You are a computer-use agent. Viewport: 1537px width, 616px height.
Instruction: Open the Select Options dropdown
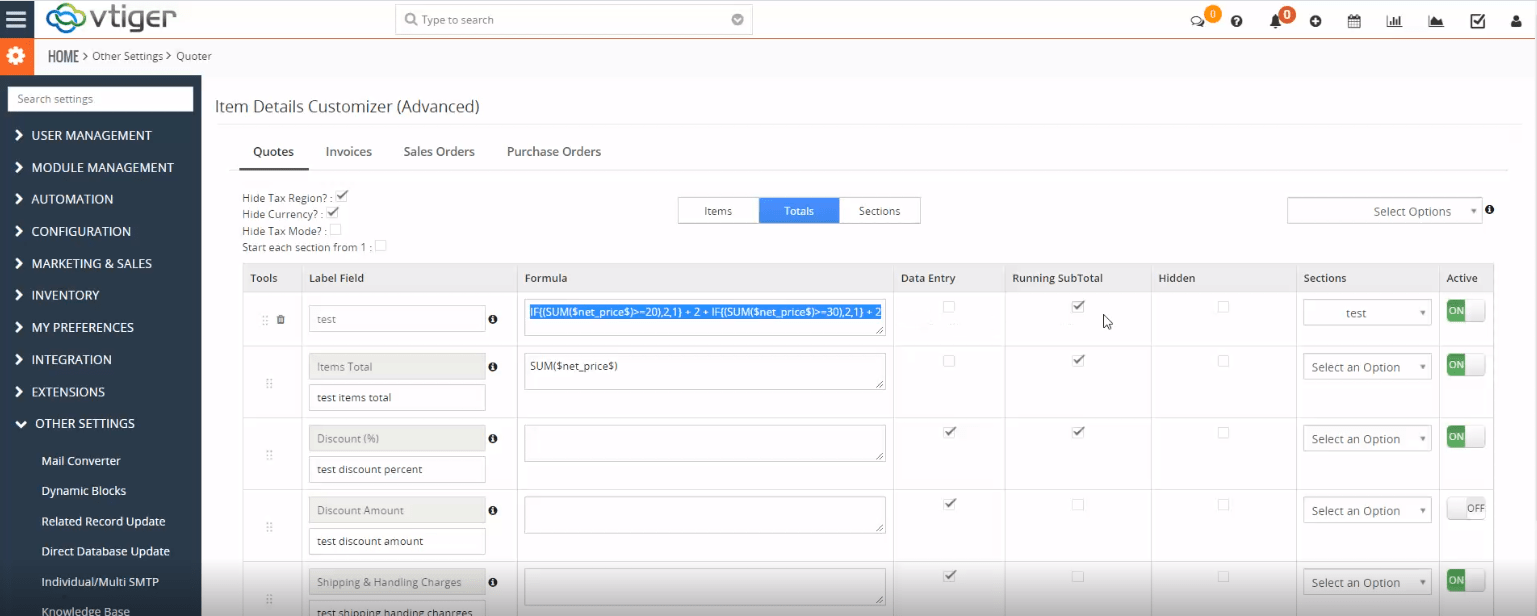click(x=1385, y=210)
